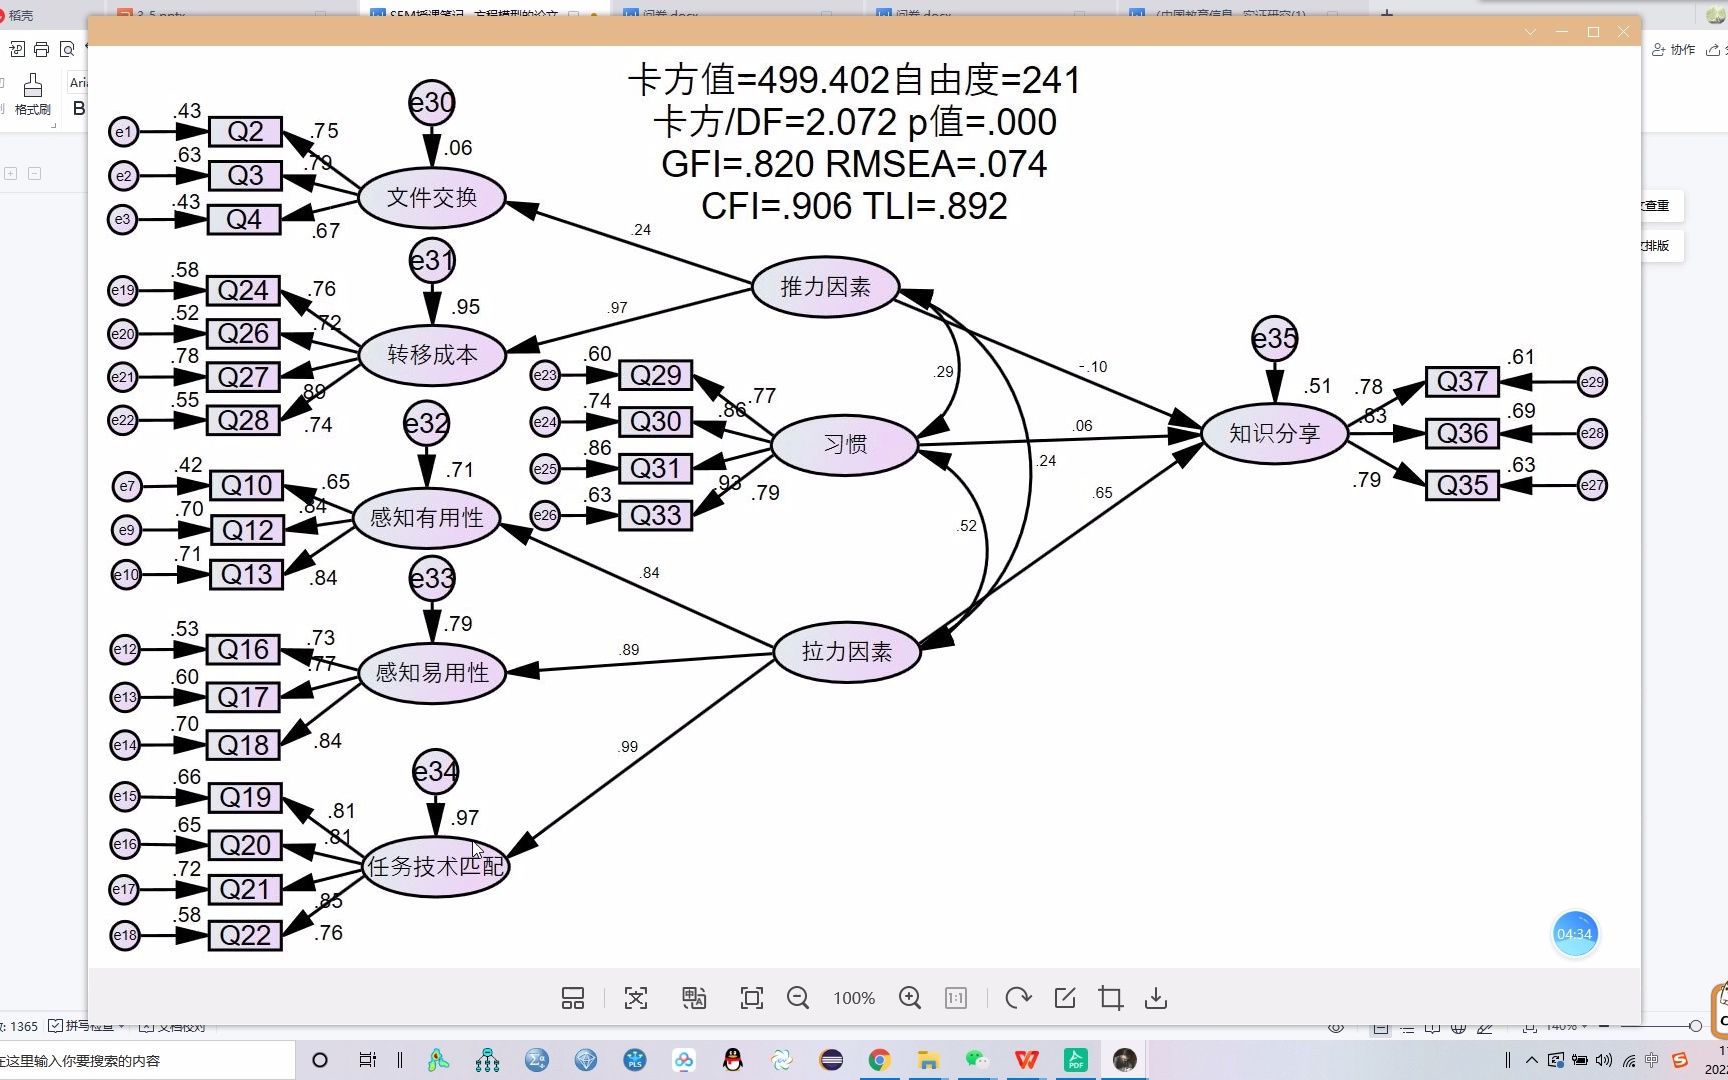Click new tab plus button in WPS
This screenshot has width=1728, height=1080.
[x=1386, y=14]
